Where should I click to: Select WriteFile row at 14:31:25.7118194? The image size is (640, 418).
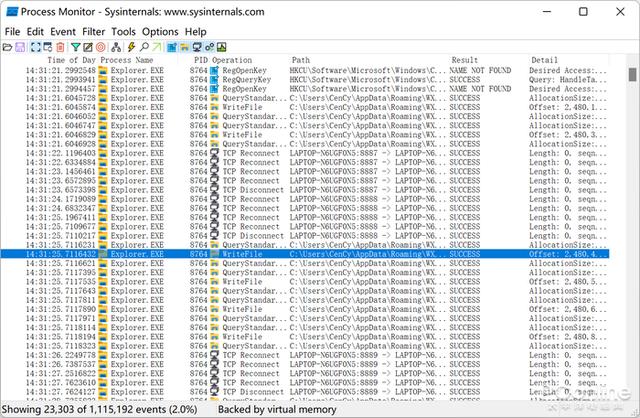click(x=305, y=337)
